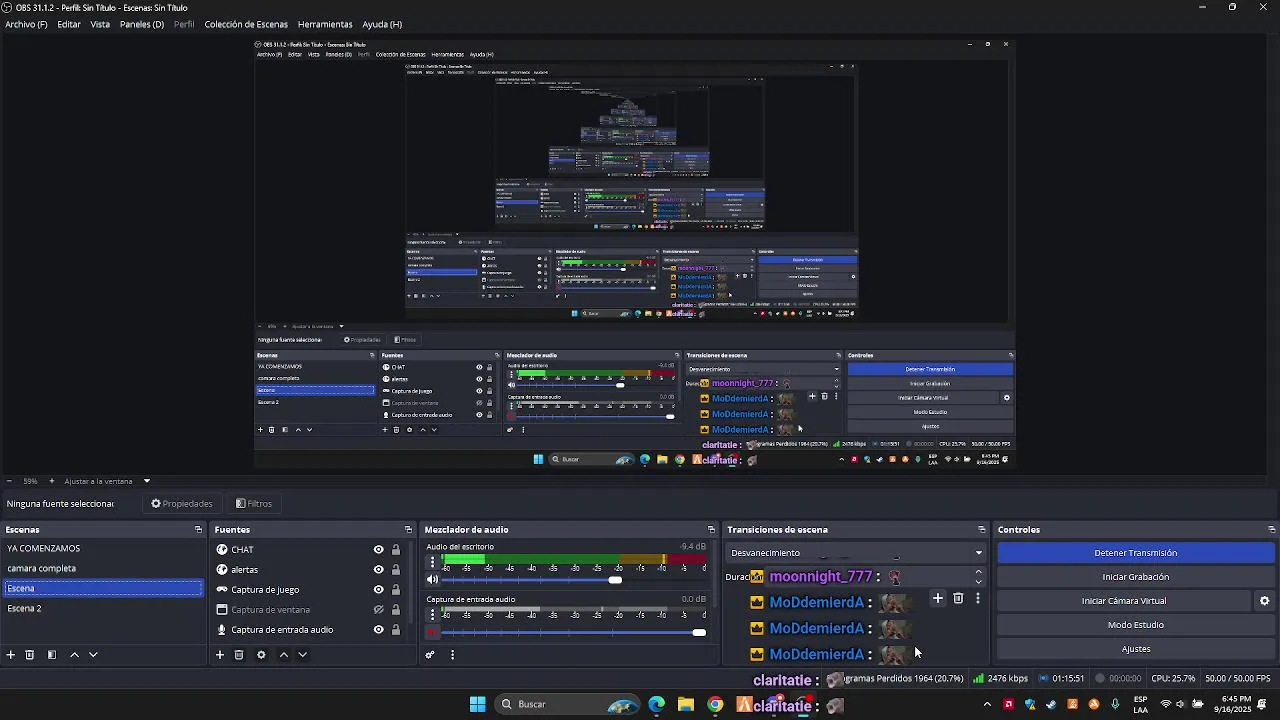Click Iniciar Grabación button

tap(1136, 577)
